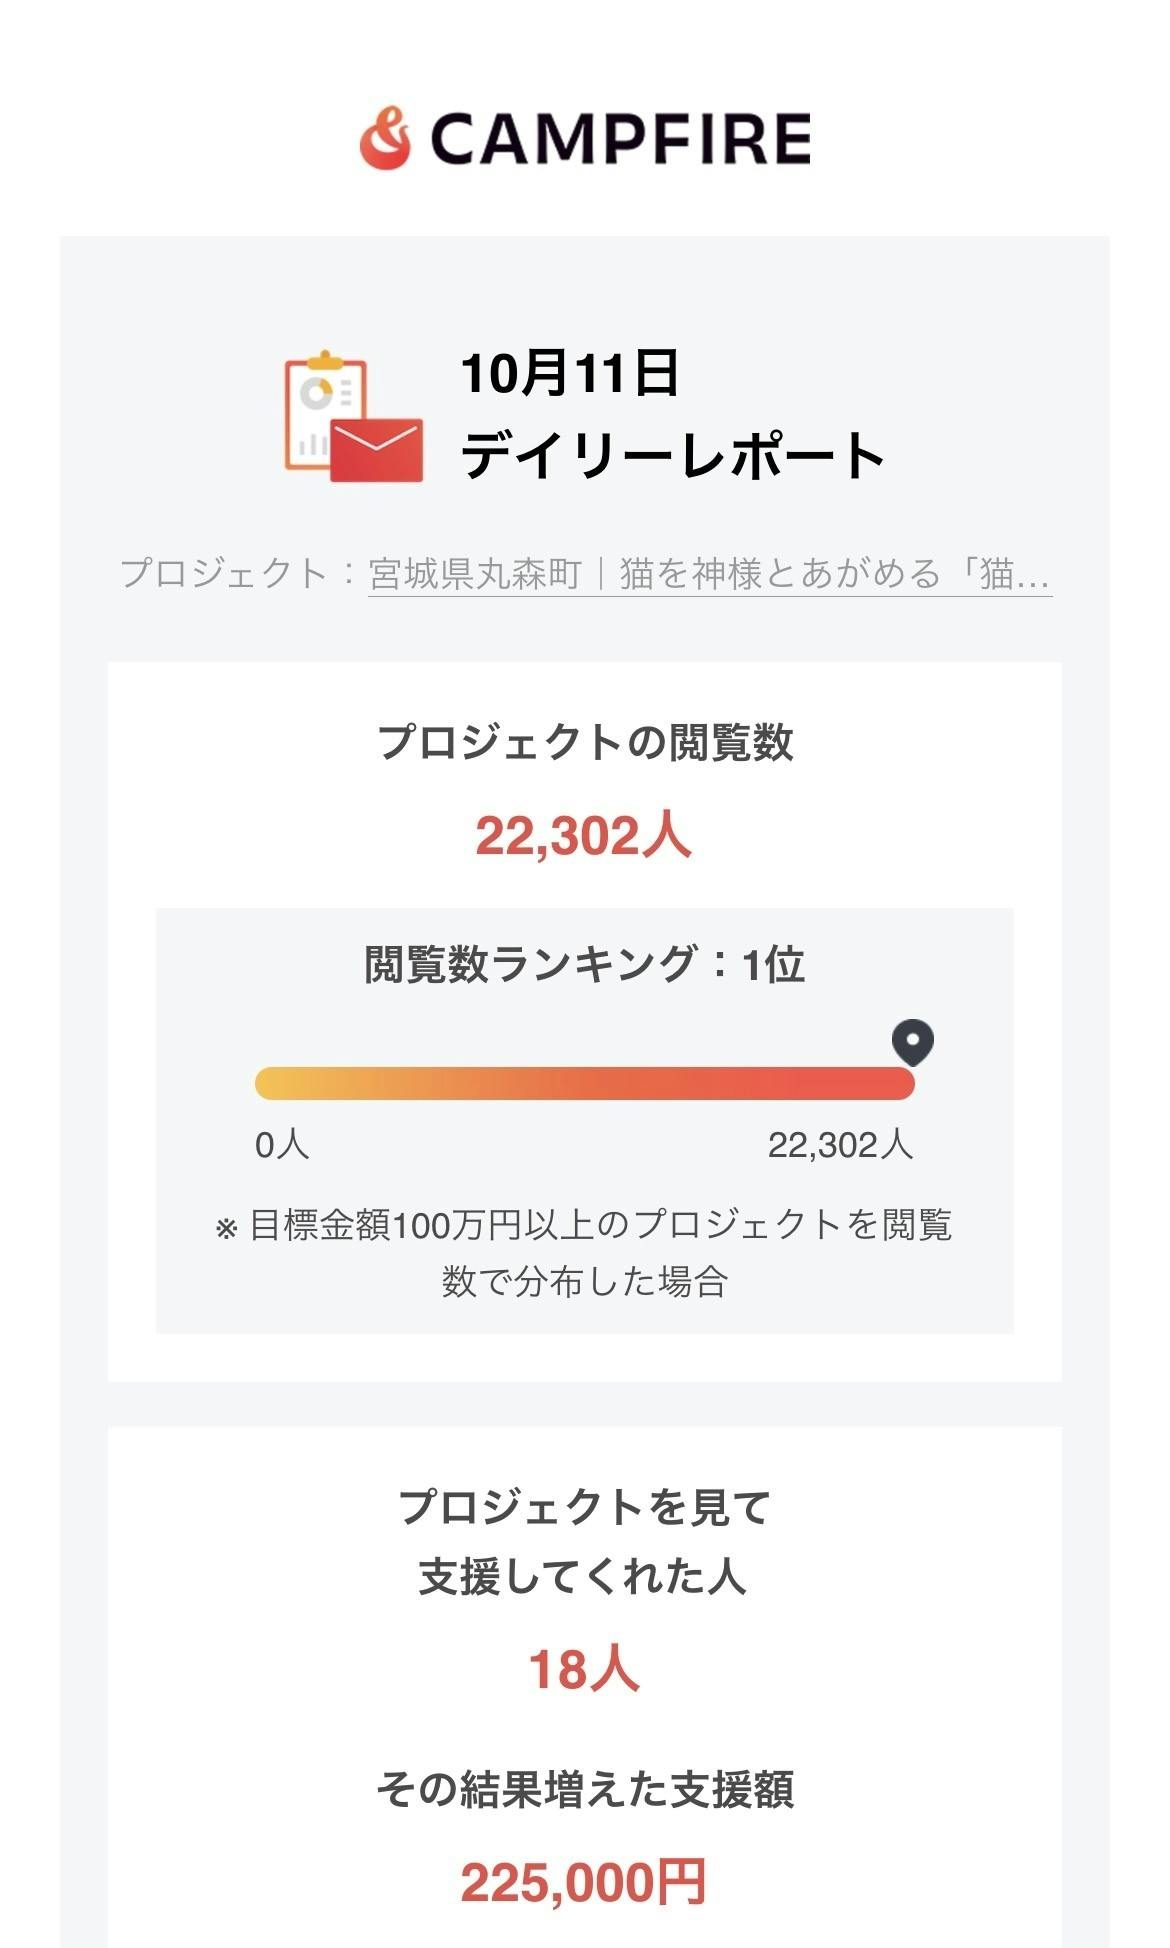Image resolution: width=1170 pixels, height=1948 pixels.
Task: Click the large red 22,302人 view count
Action: tap(584, 836)
